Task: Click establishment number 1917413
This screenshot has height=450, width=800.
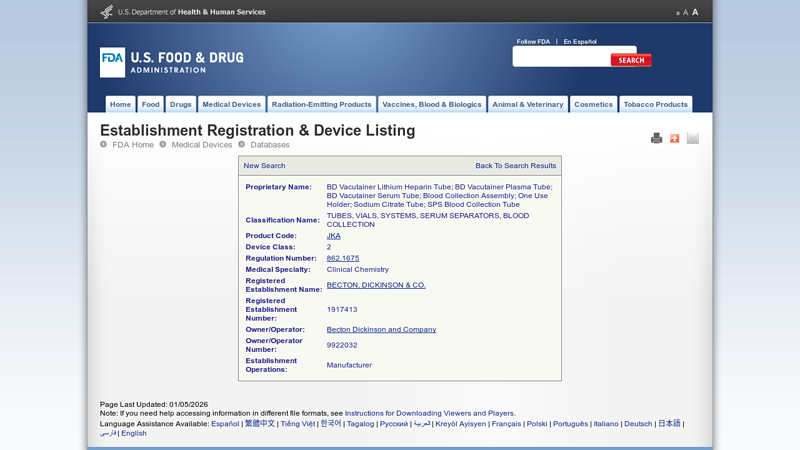Action: click(x=342, y=310)
